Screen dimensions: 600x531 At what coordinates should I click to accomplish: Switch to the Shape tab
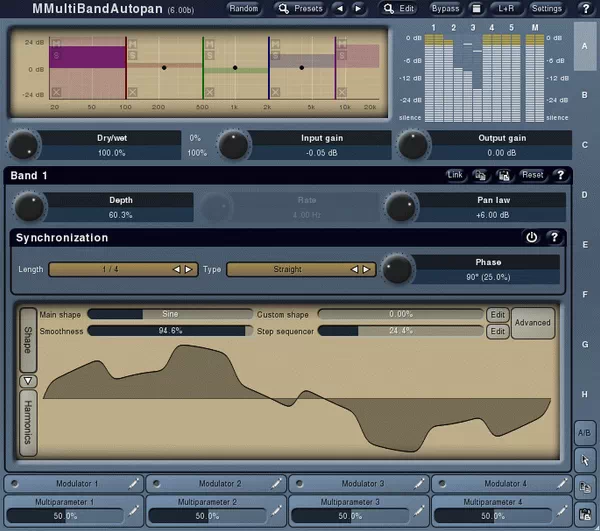[x=28, y=340]
